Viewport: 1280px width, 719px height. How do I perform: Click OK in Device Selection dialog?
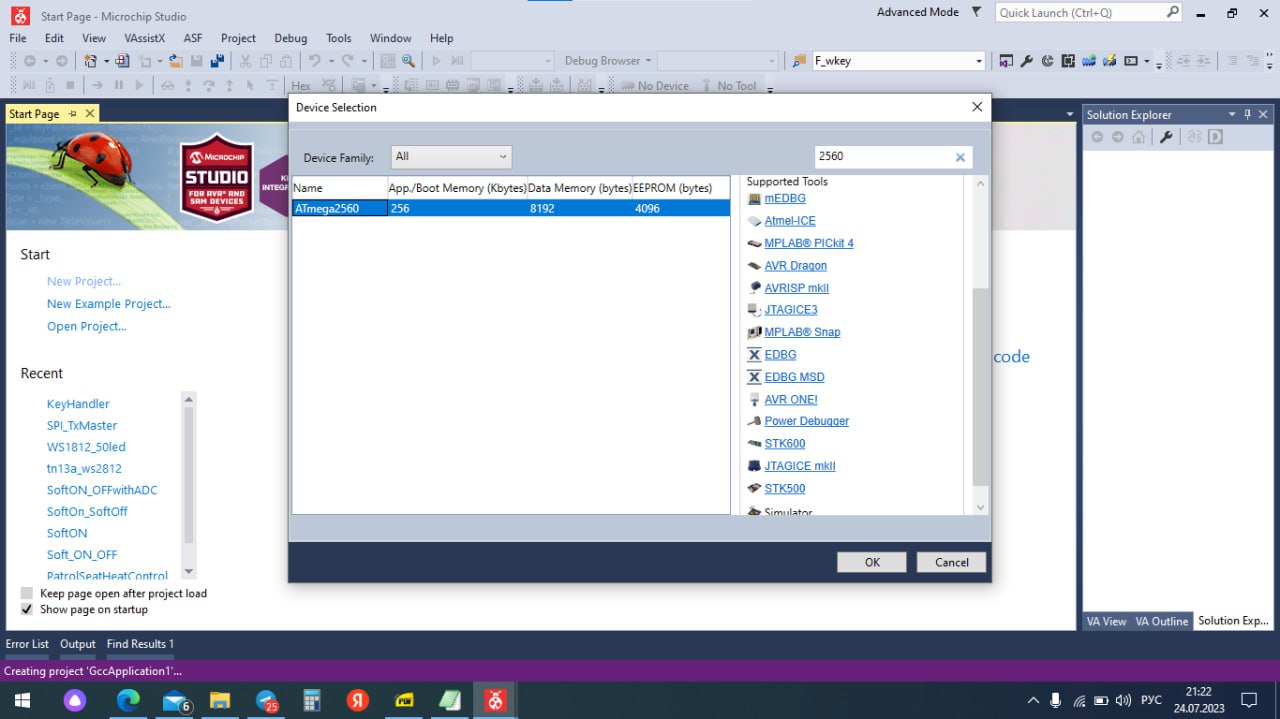872,562
